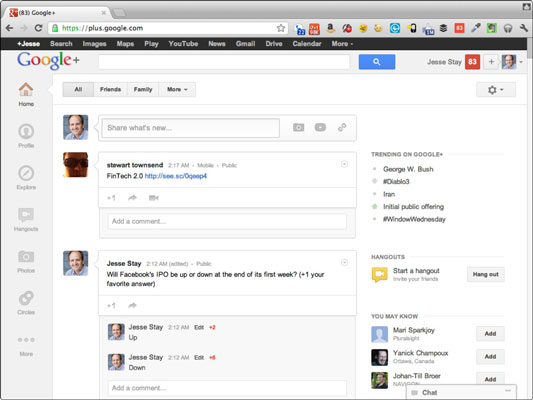533x400 pixels.
Task: Reload the page with the refresh icon
Action: [x=38, y=28]
